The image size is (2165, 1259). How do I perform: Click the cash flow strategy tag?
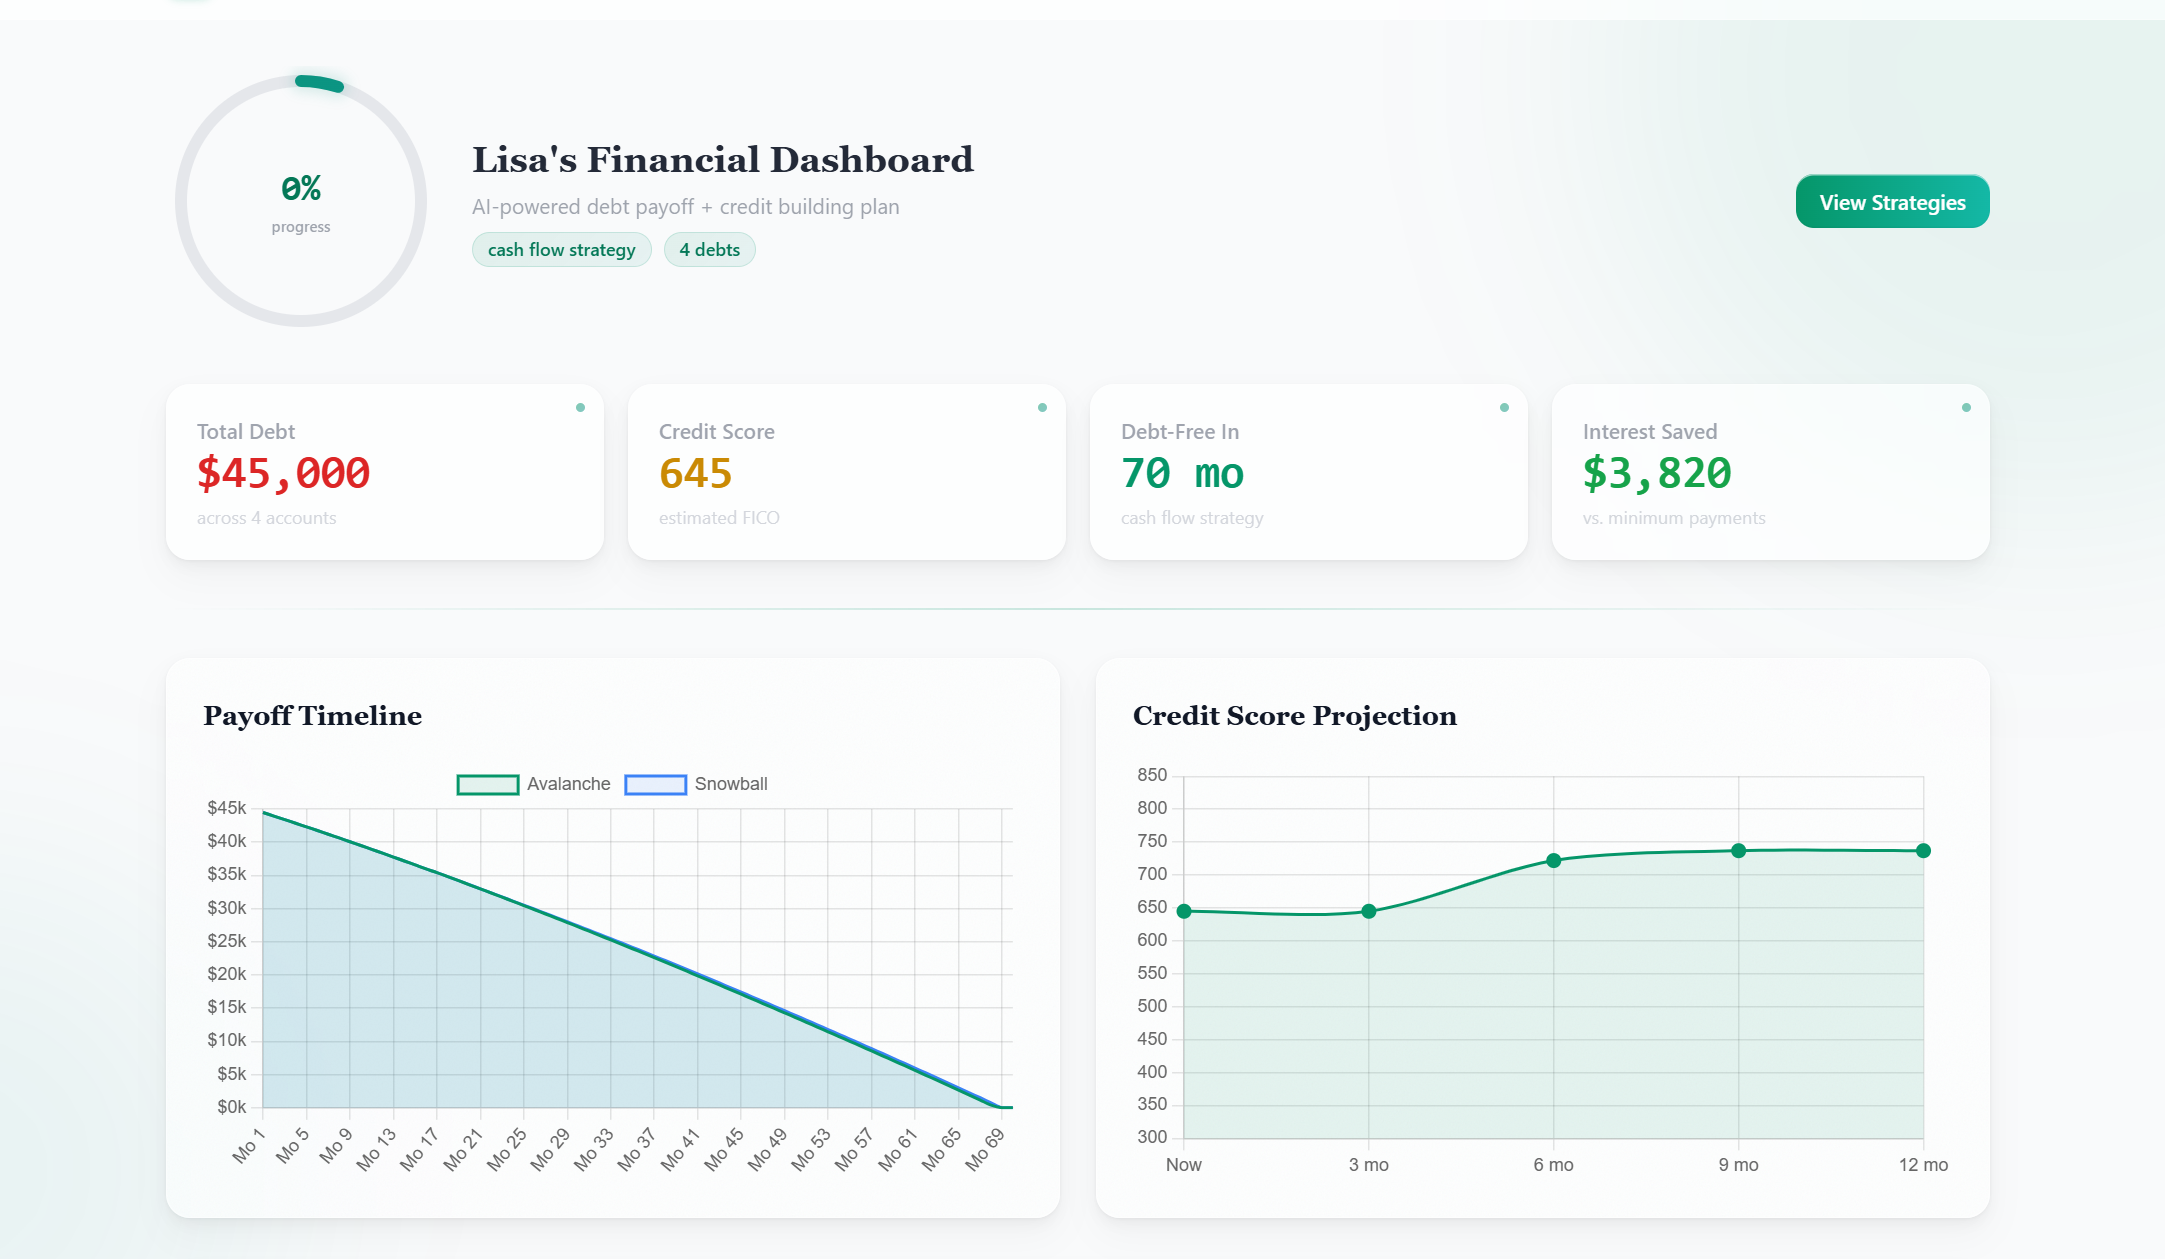coord(561,250)
